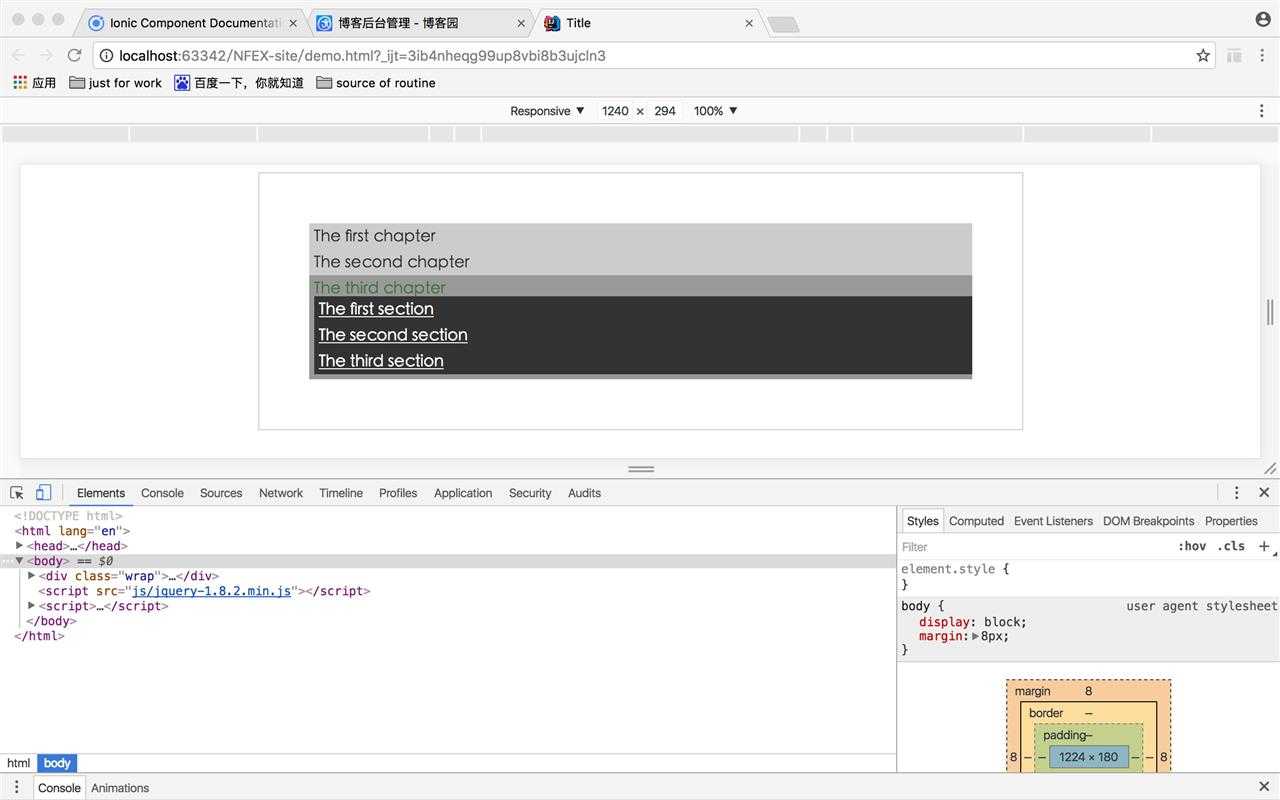Switch to the Console tab

click(162, 493)
